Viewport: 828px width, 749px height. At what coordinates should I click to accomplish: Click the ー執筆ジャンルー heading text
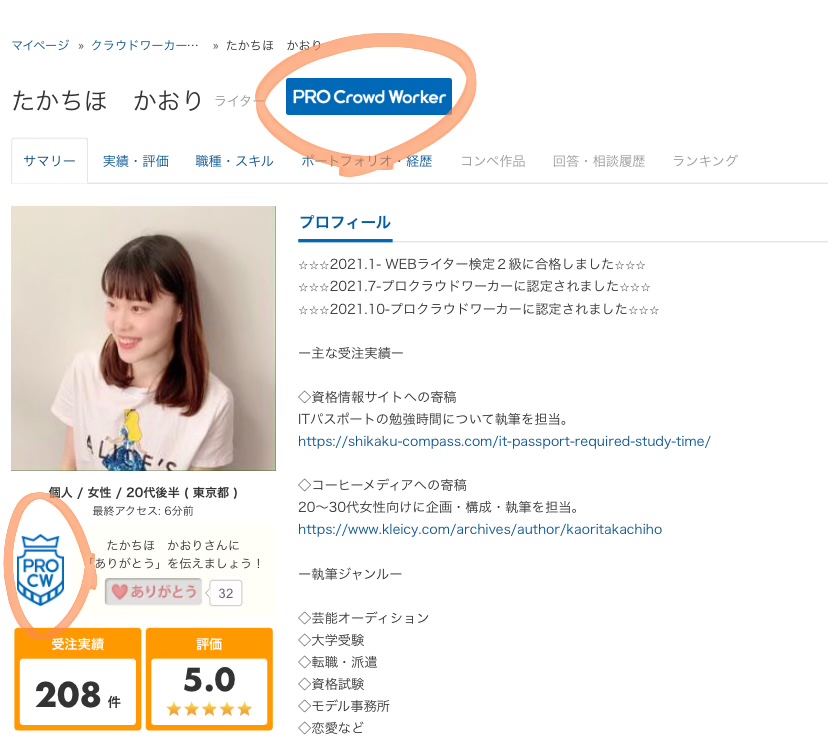point(350,574)
